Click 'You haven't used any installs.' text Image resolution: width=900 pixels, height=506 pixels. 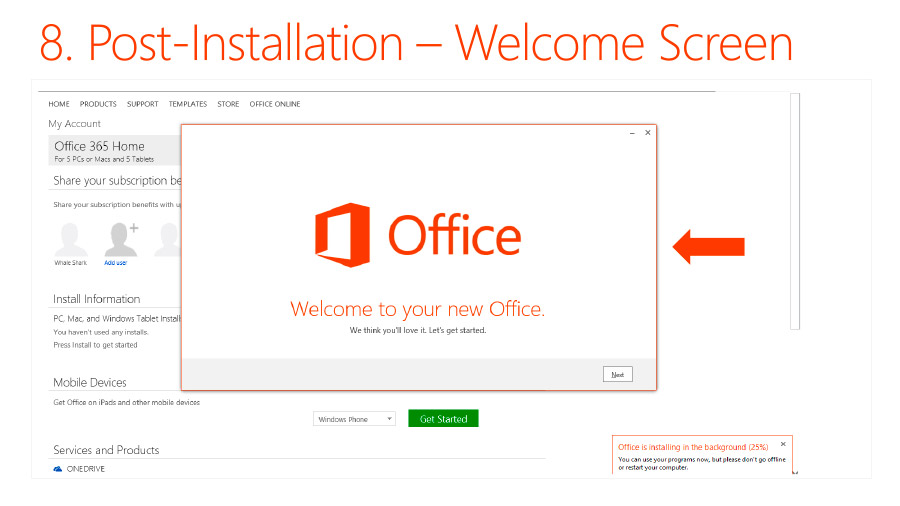click(x=101, y=332)
